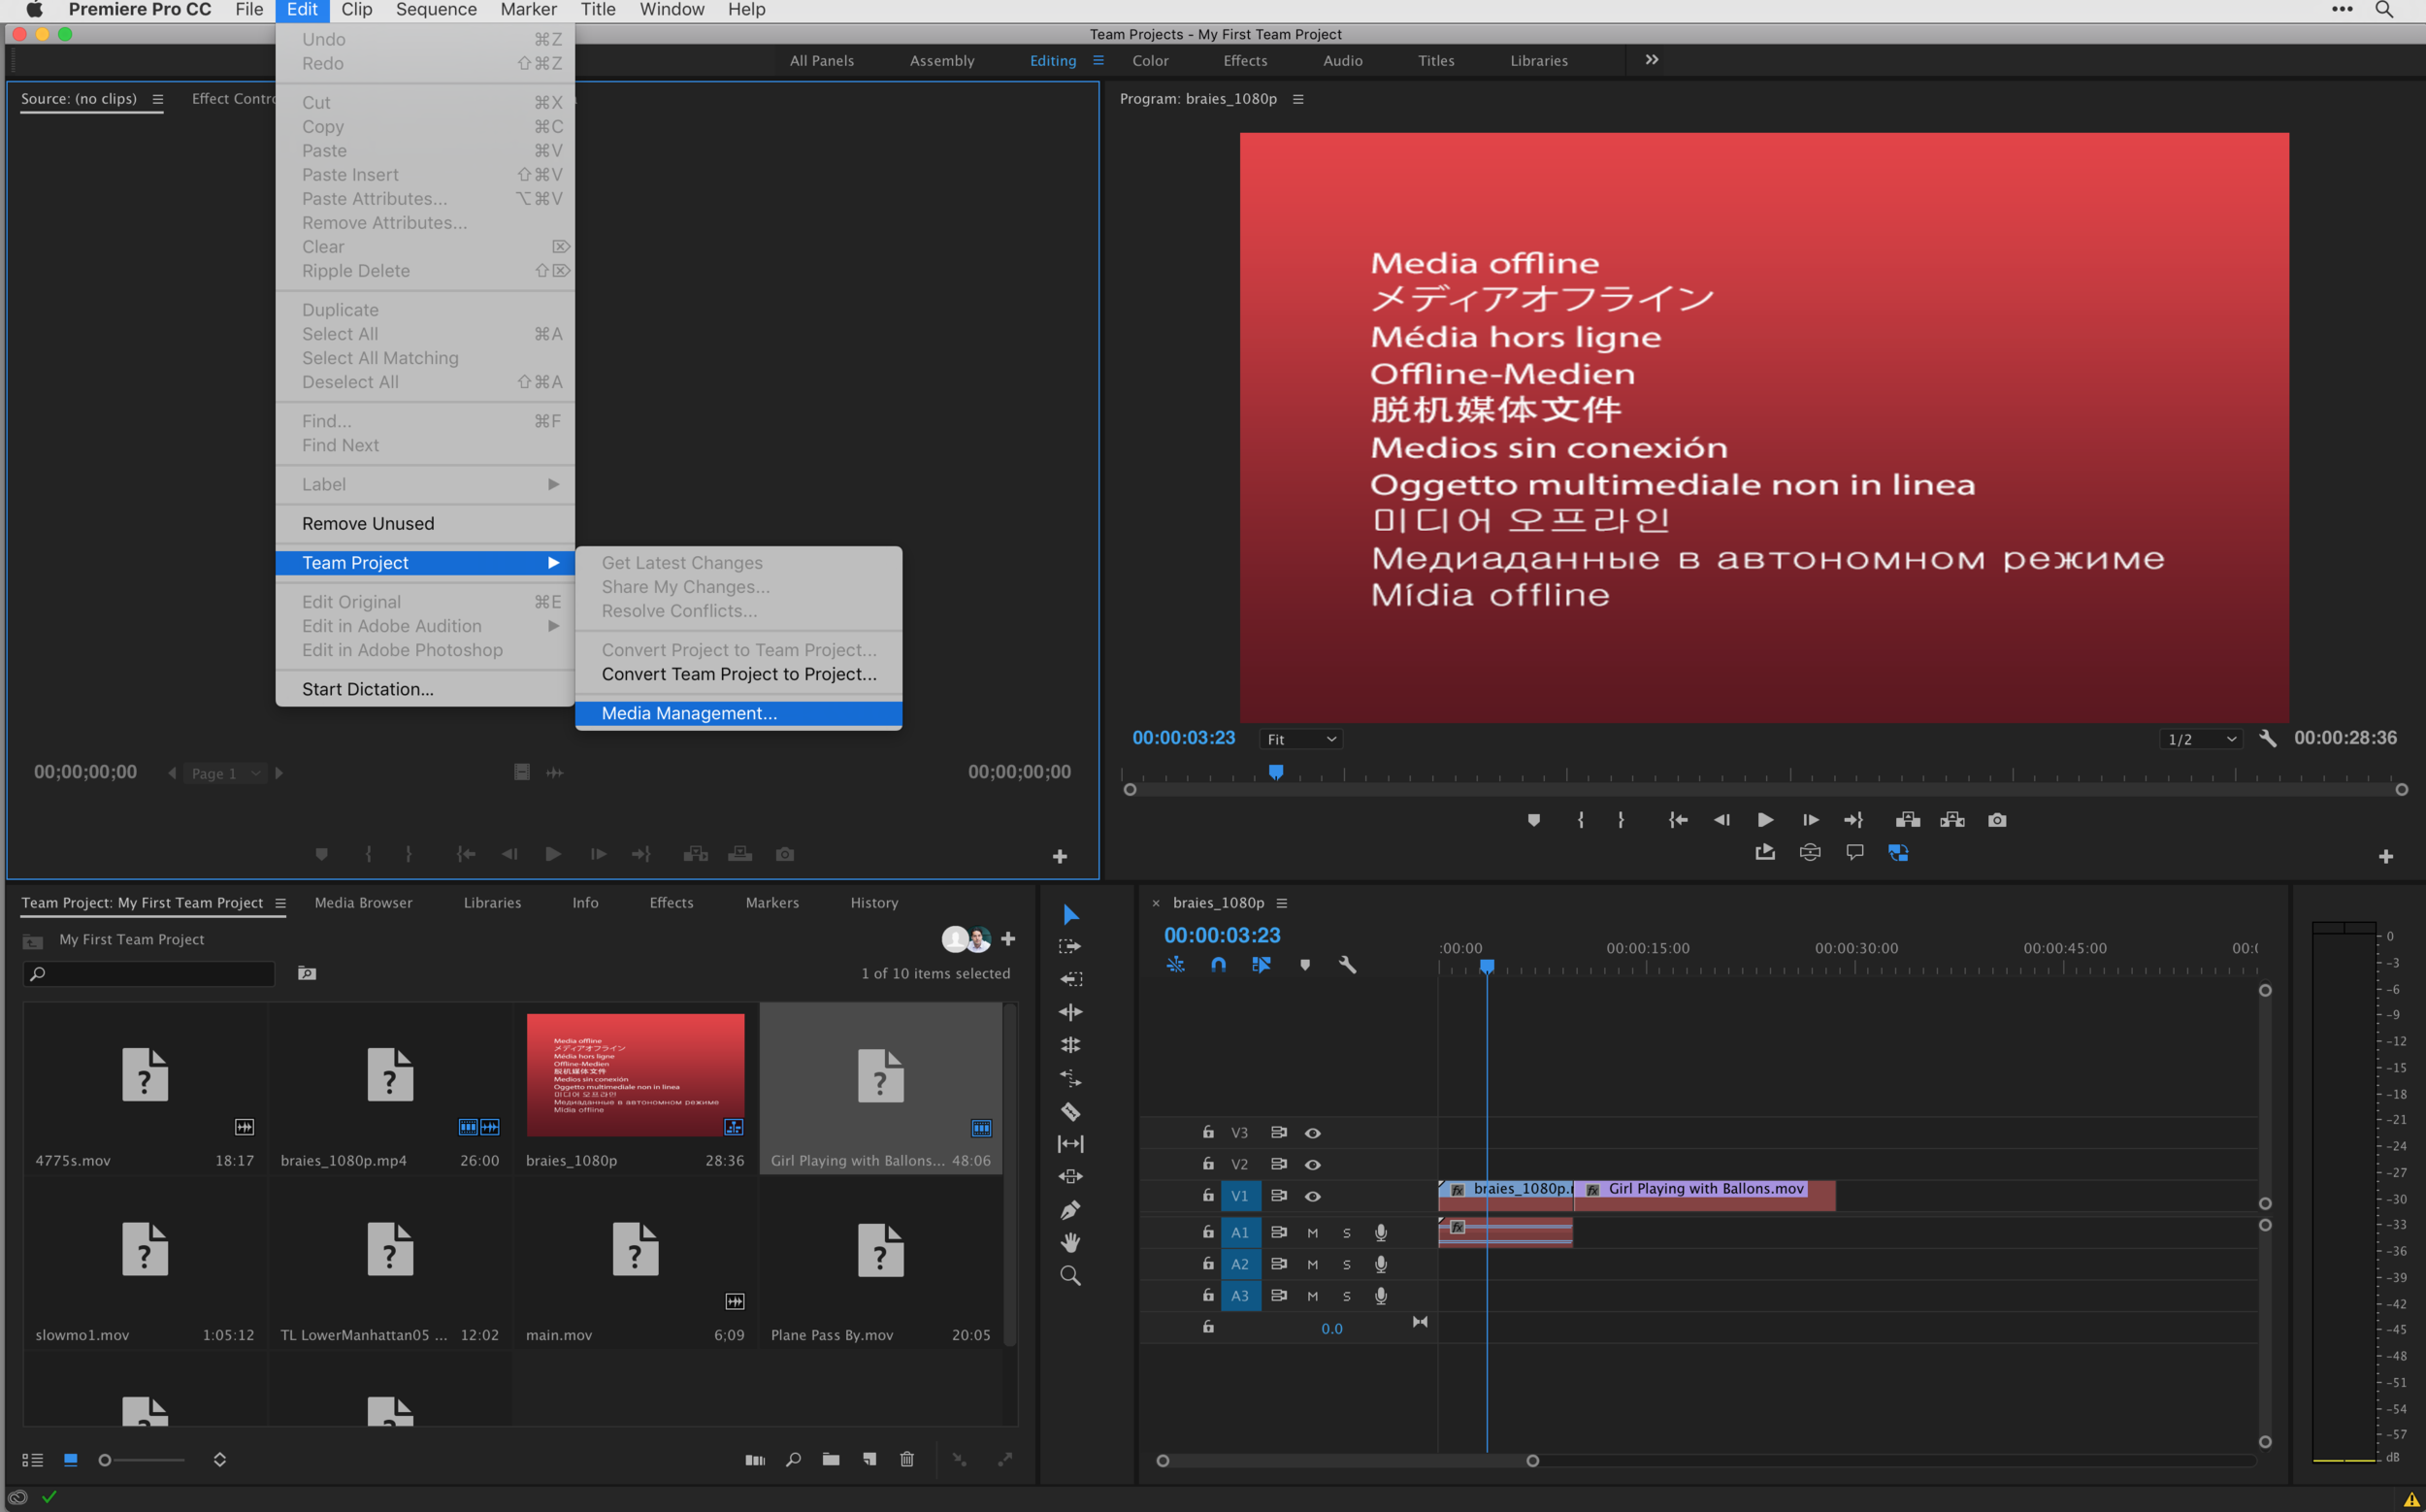Switch to Color workspace
2426x1512 pixels.
[x=1150, y=61]
